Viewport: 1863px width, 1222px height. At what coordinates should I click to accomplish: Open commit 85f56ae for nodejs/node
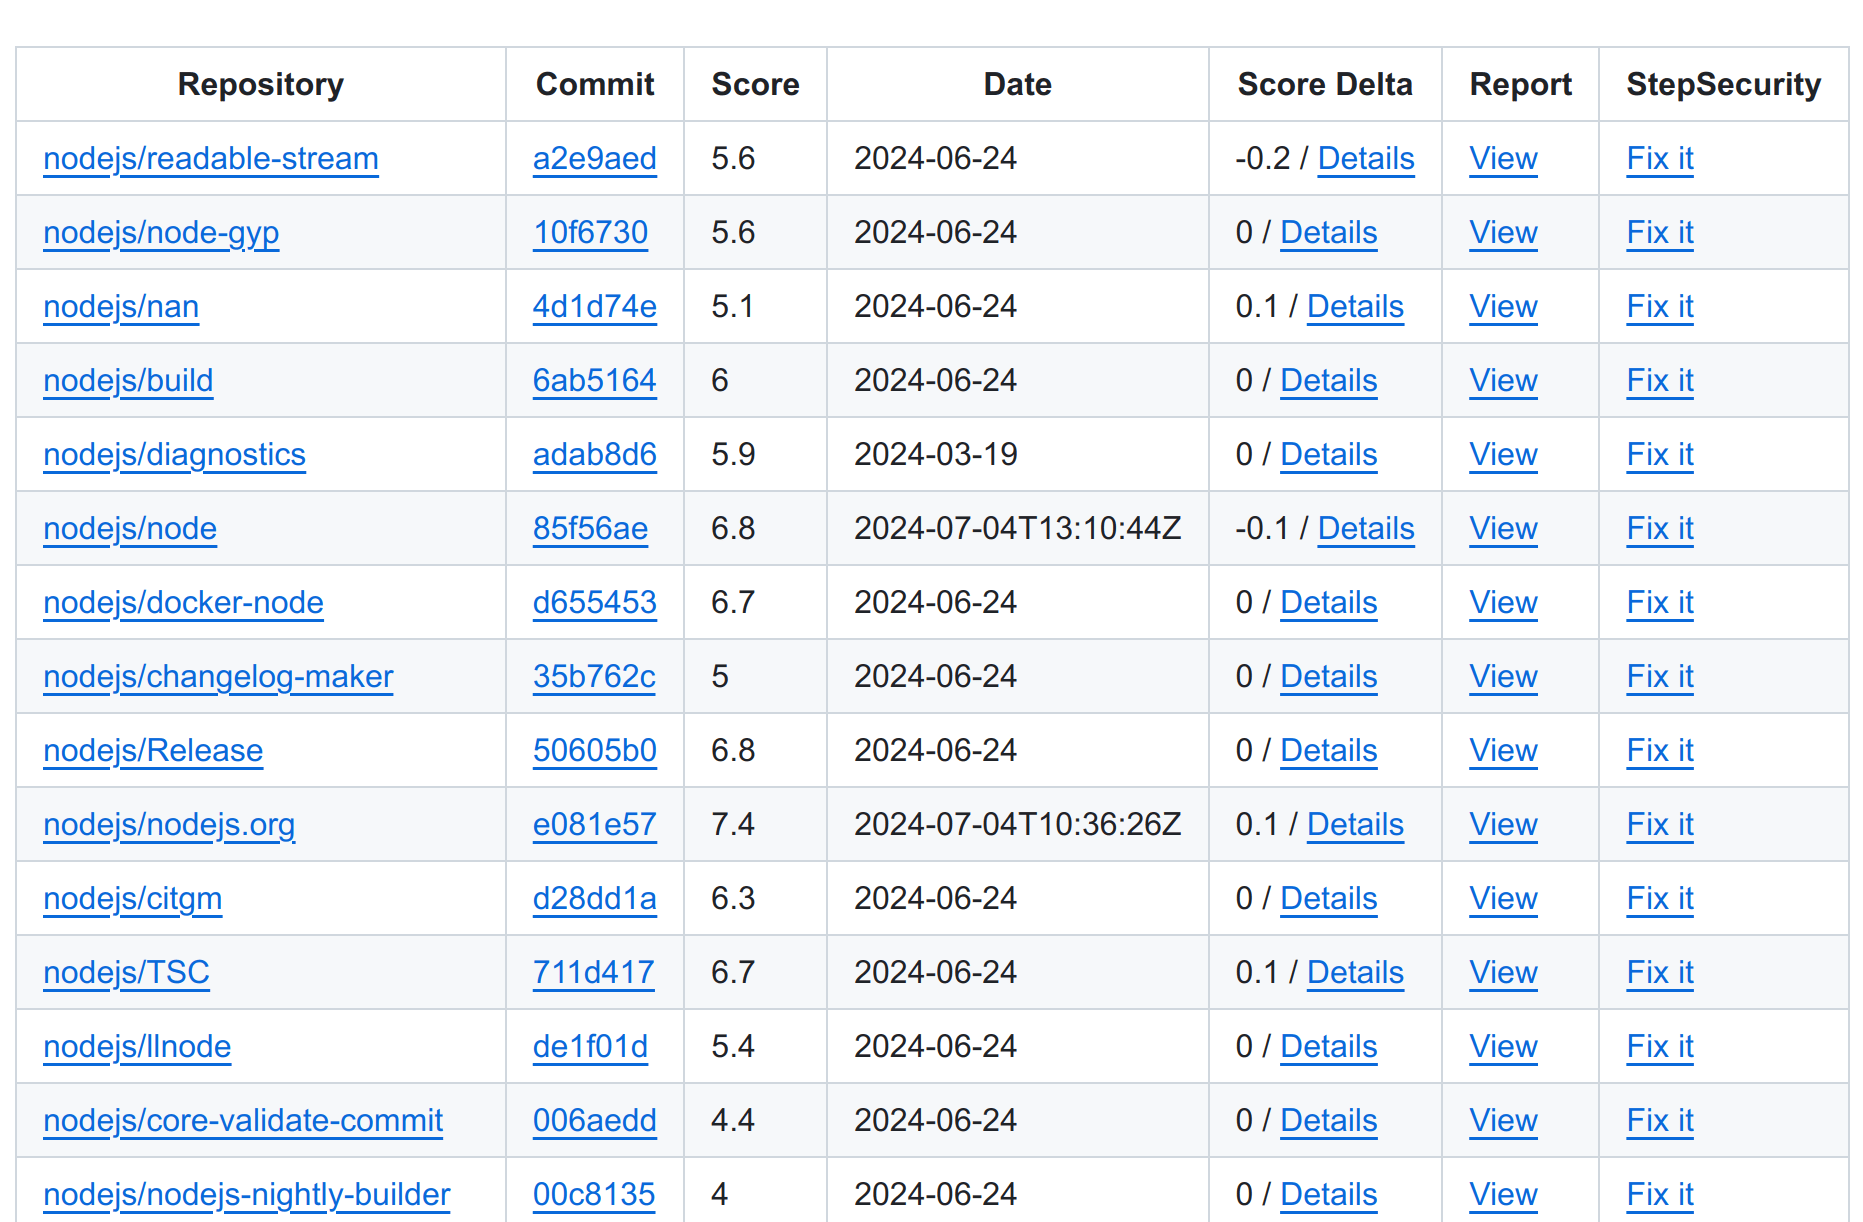click(x=590, y=529)
